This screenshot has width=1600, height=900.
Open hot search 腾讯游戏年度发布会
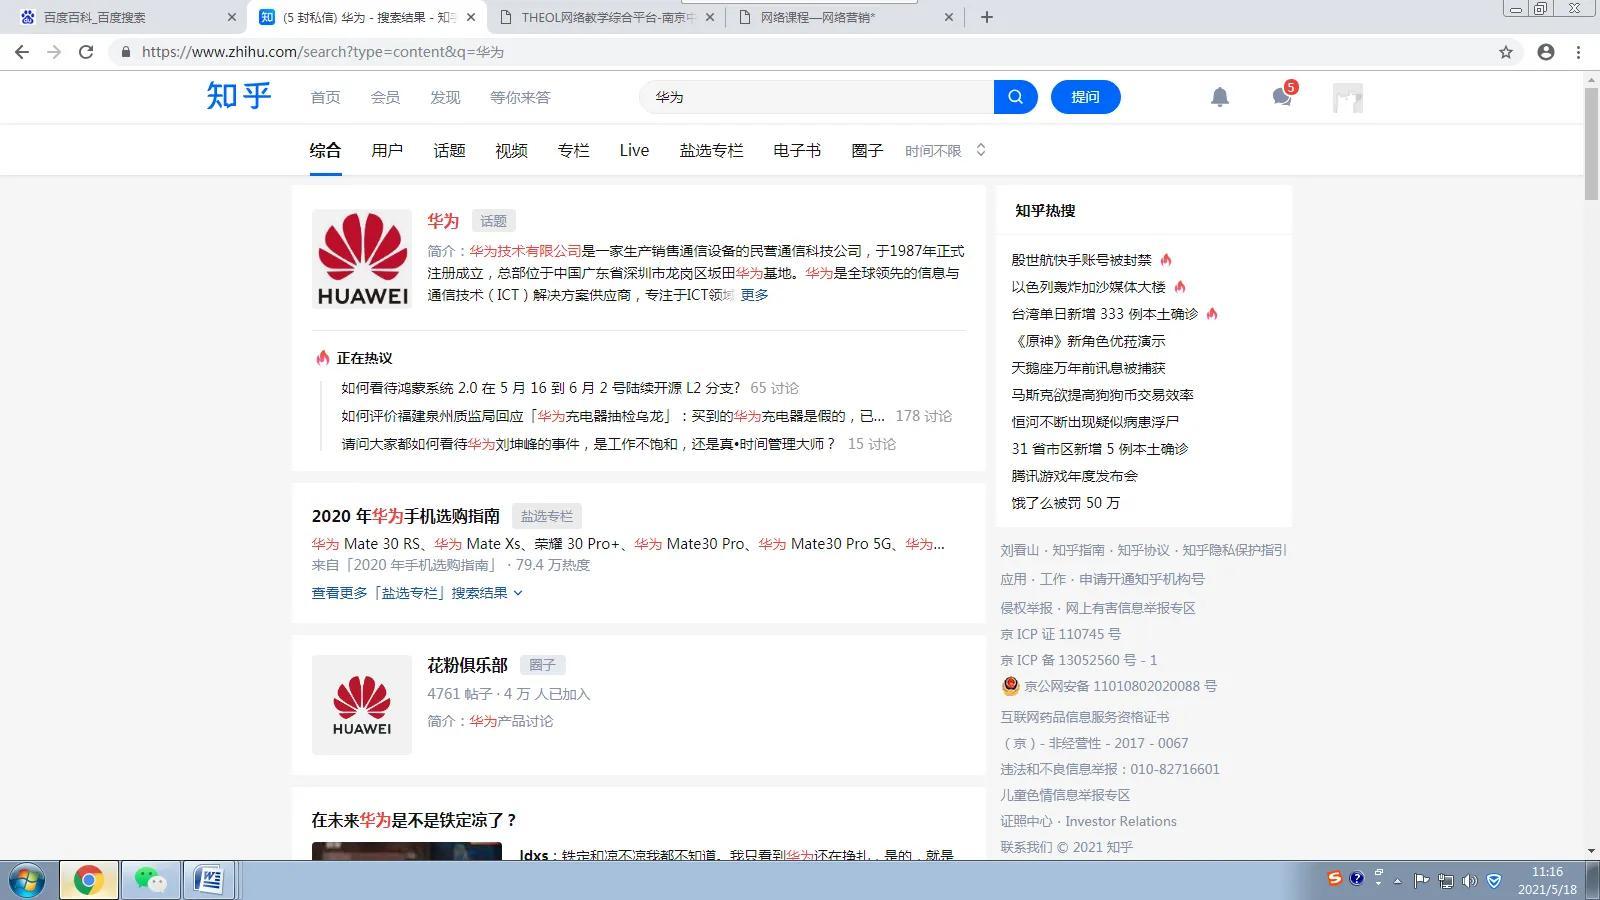coord(1074,476)
